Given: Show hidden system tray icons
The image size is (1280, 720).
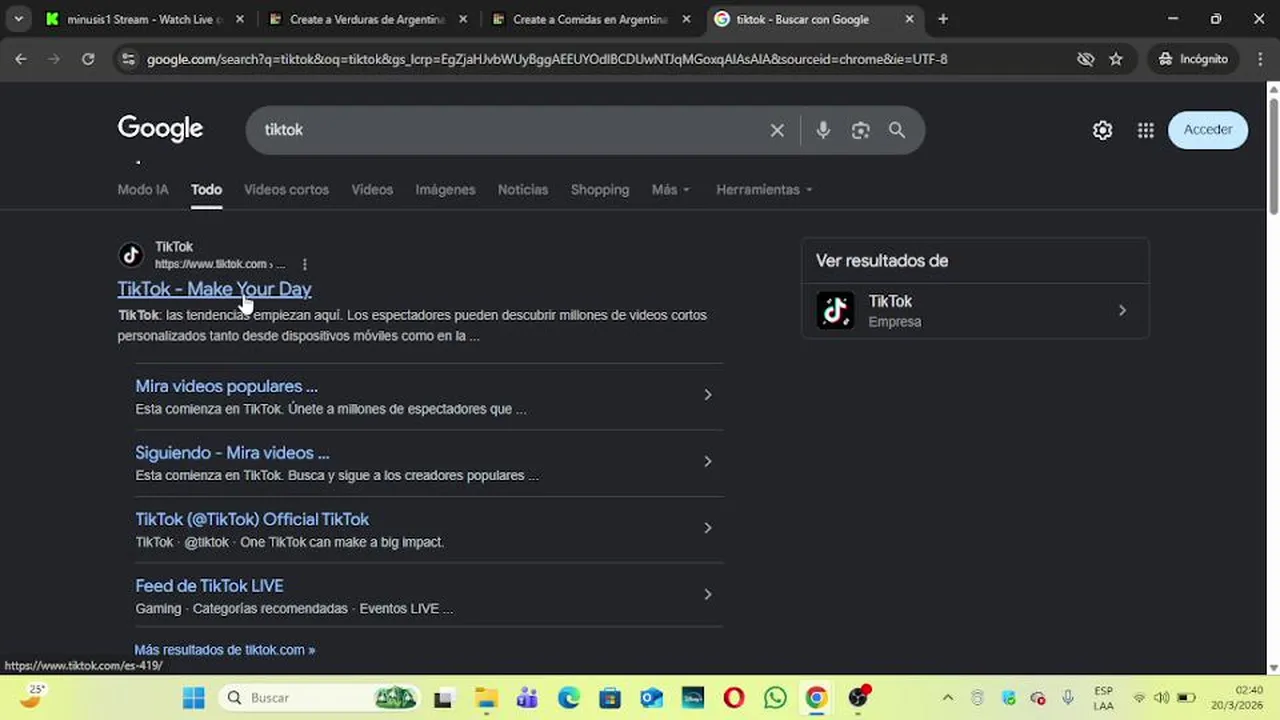Looking at the screenshot, I should tap(948, 697).
